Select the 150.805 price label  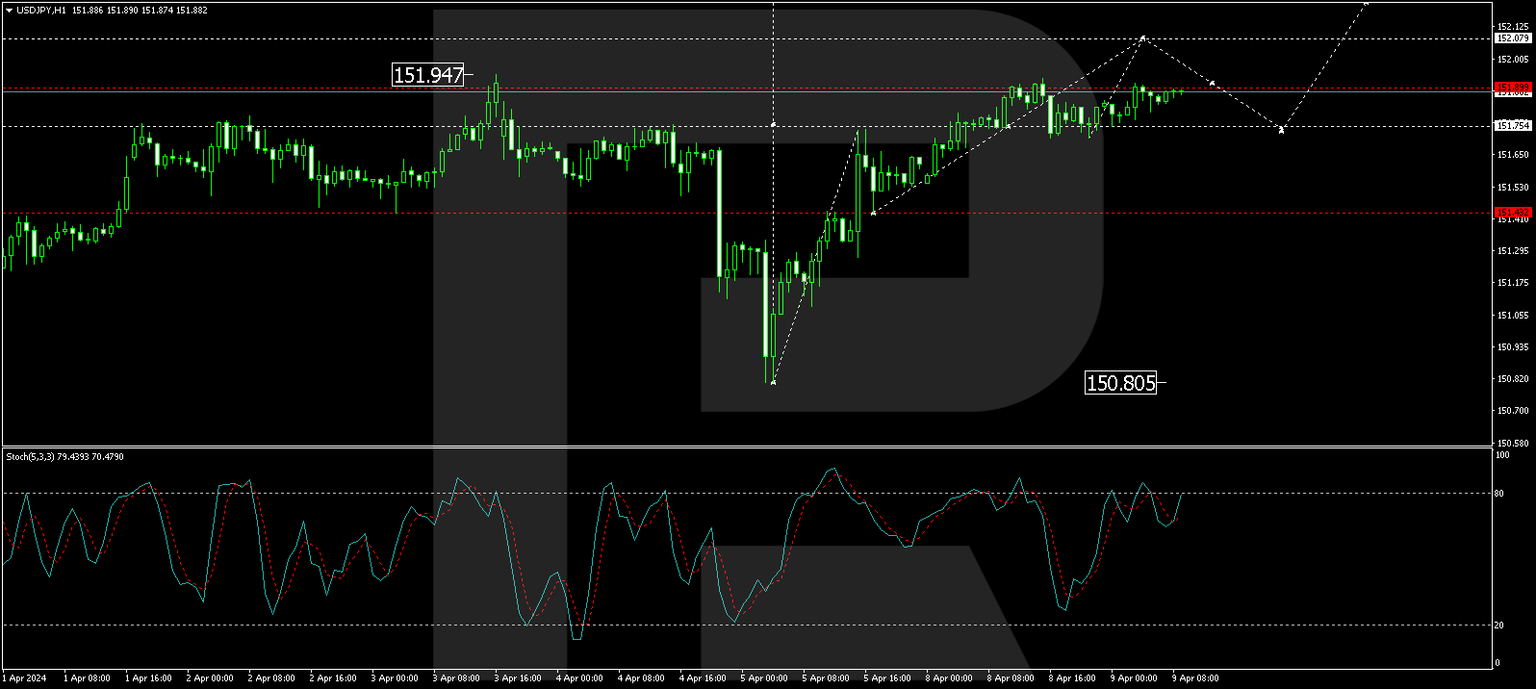click(1122, 384)
